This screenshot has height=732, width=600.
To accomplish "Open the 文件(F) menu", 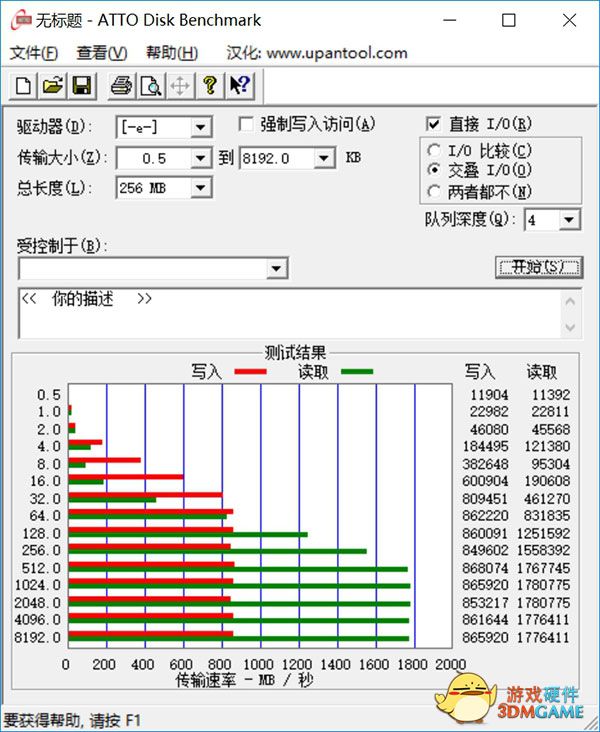I will [x=34, y=53].
